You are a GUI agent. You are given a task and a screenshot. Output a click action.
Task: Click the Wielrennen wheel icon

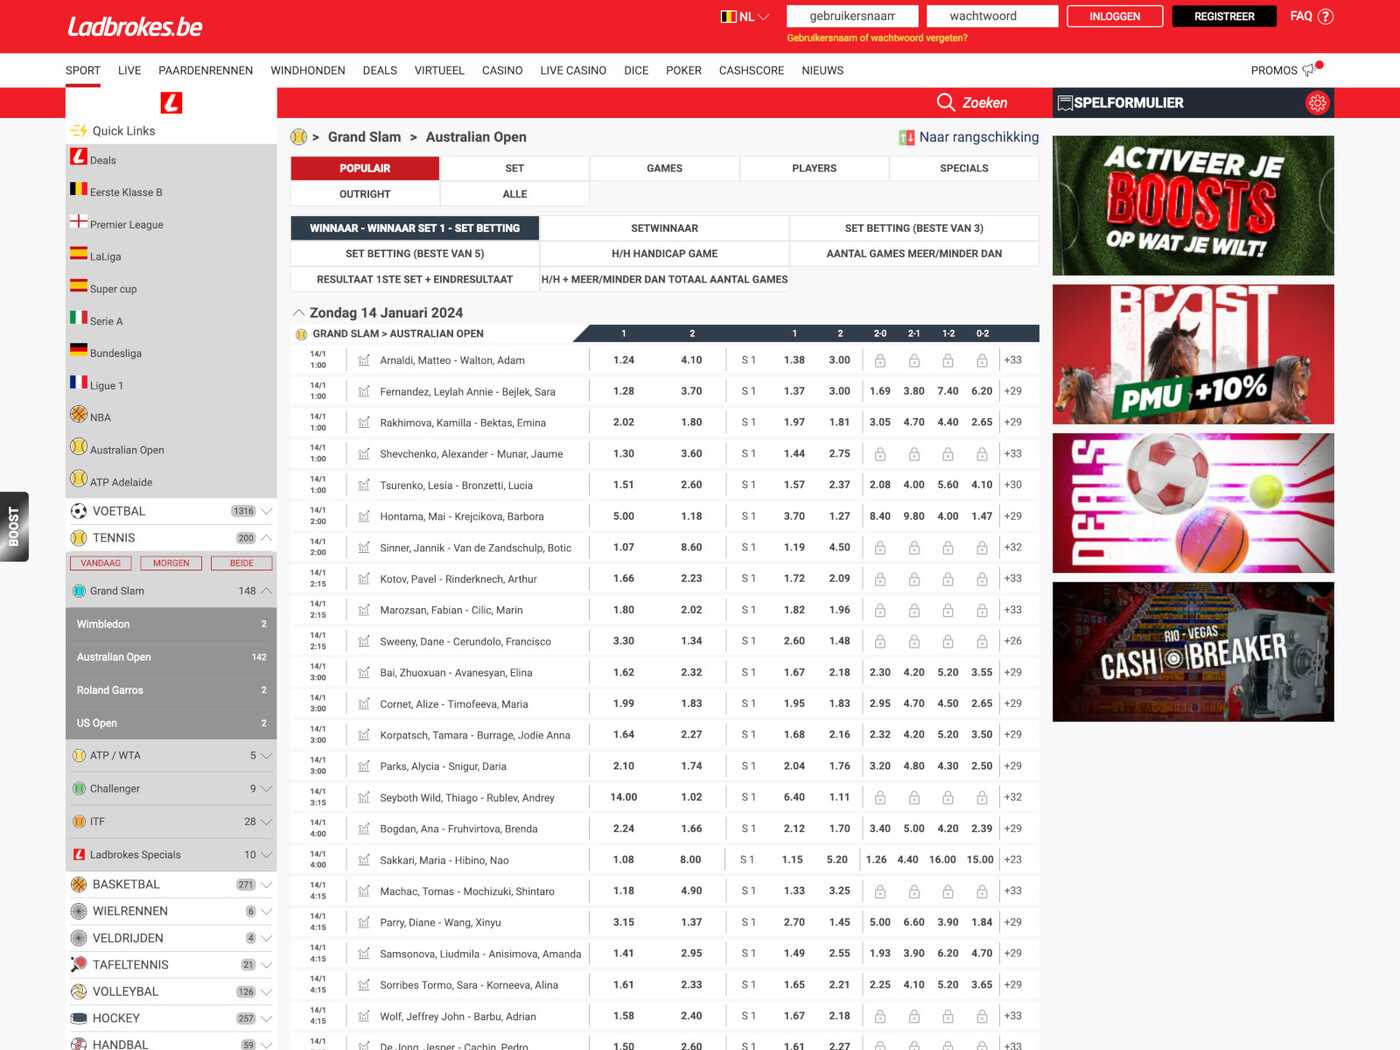[78, 911]
